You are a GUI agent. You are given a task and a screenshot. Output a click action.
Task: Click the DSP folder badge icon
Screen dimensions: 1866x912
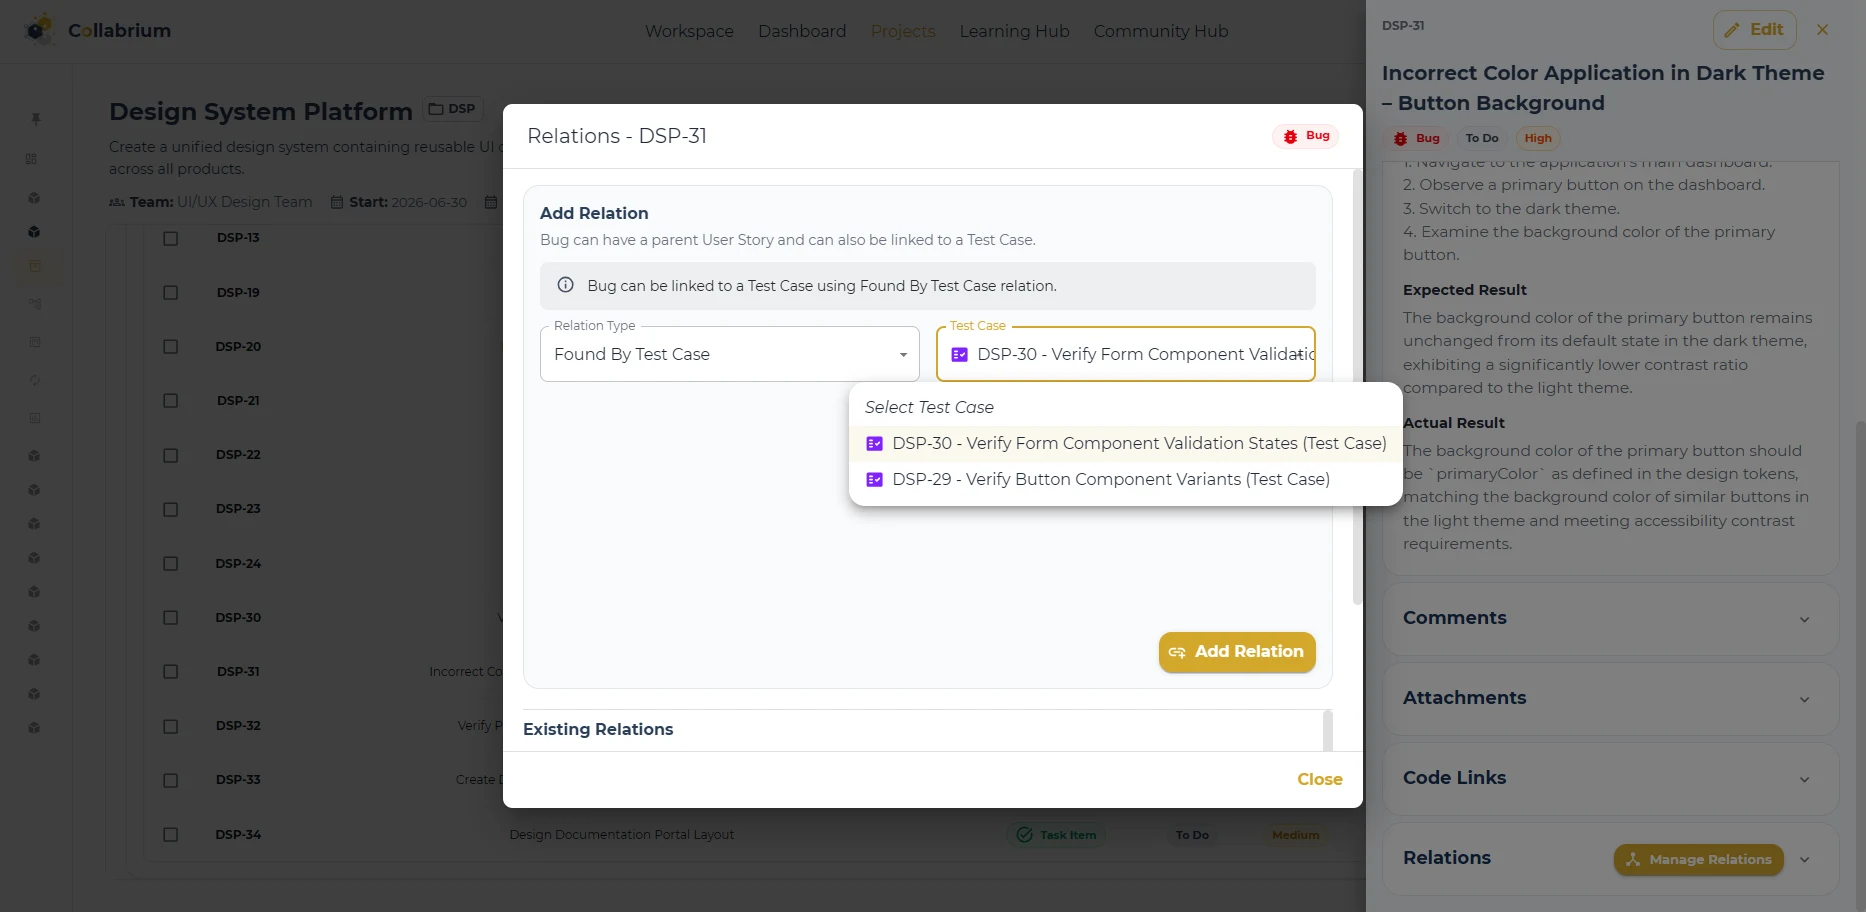click(x=436, y=109)
